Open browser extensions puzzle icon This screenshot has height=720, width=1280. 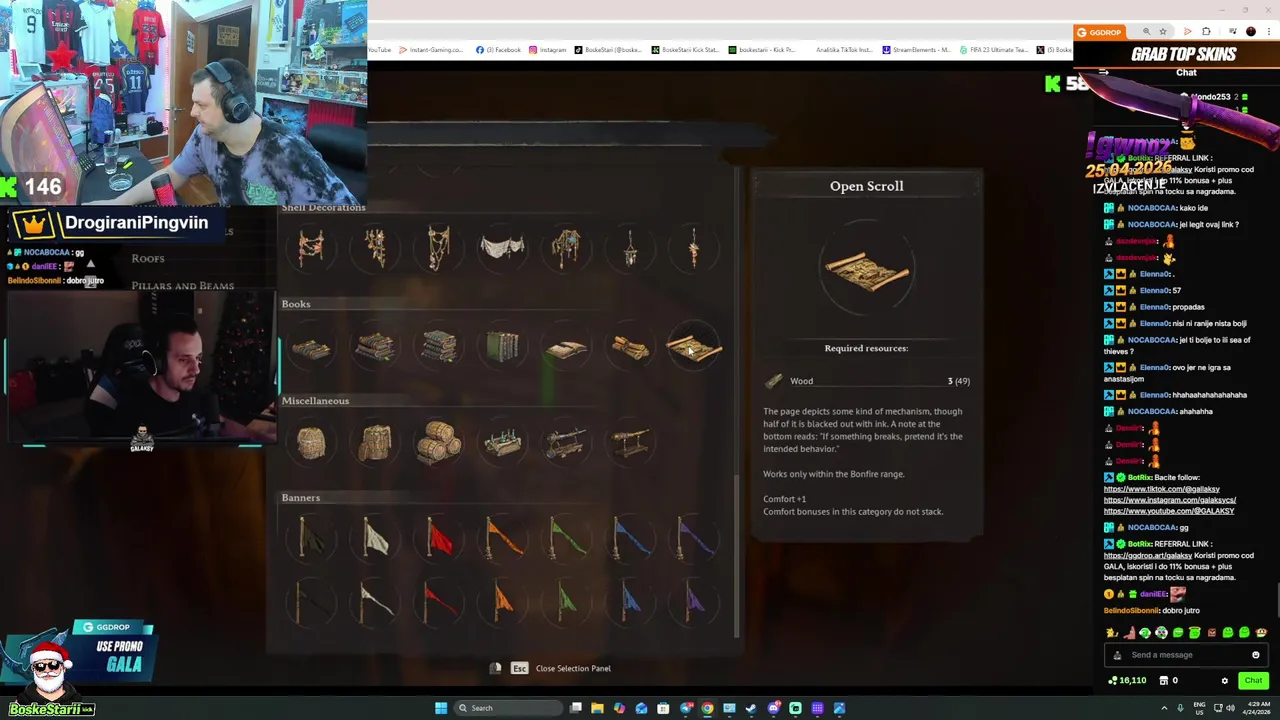tap(1206, 32)
